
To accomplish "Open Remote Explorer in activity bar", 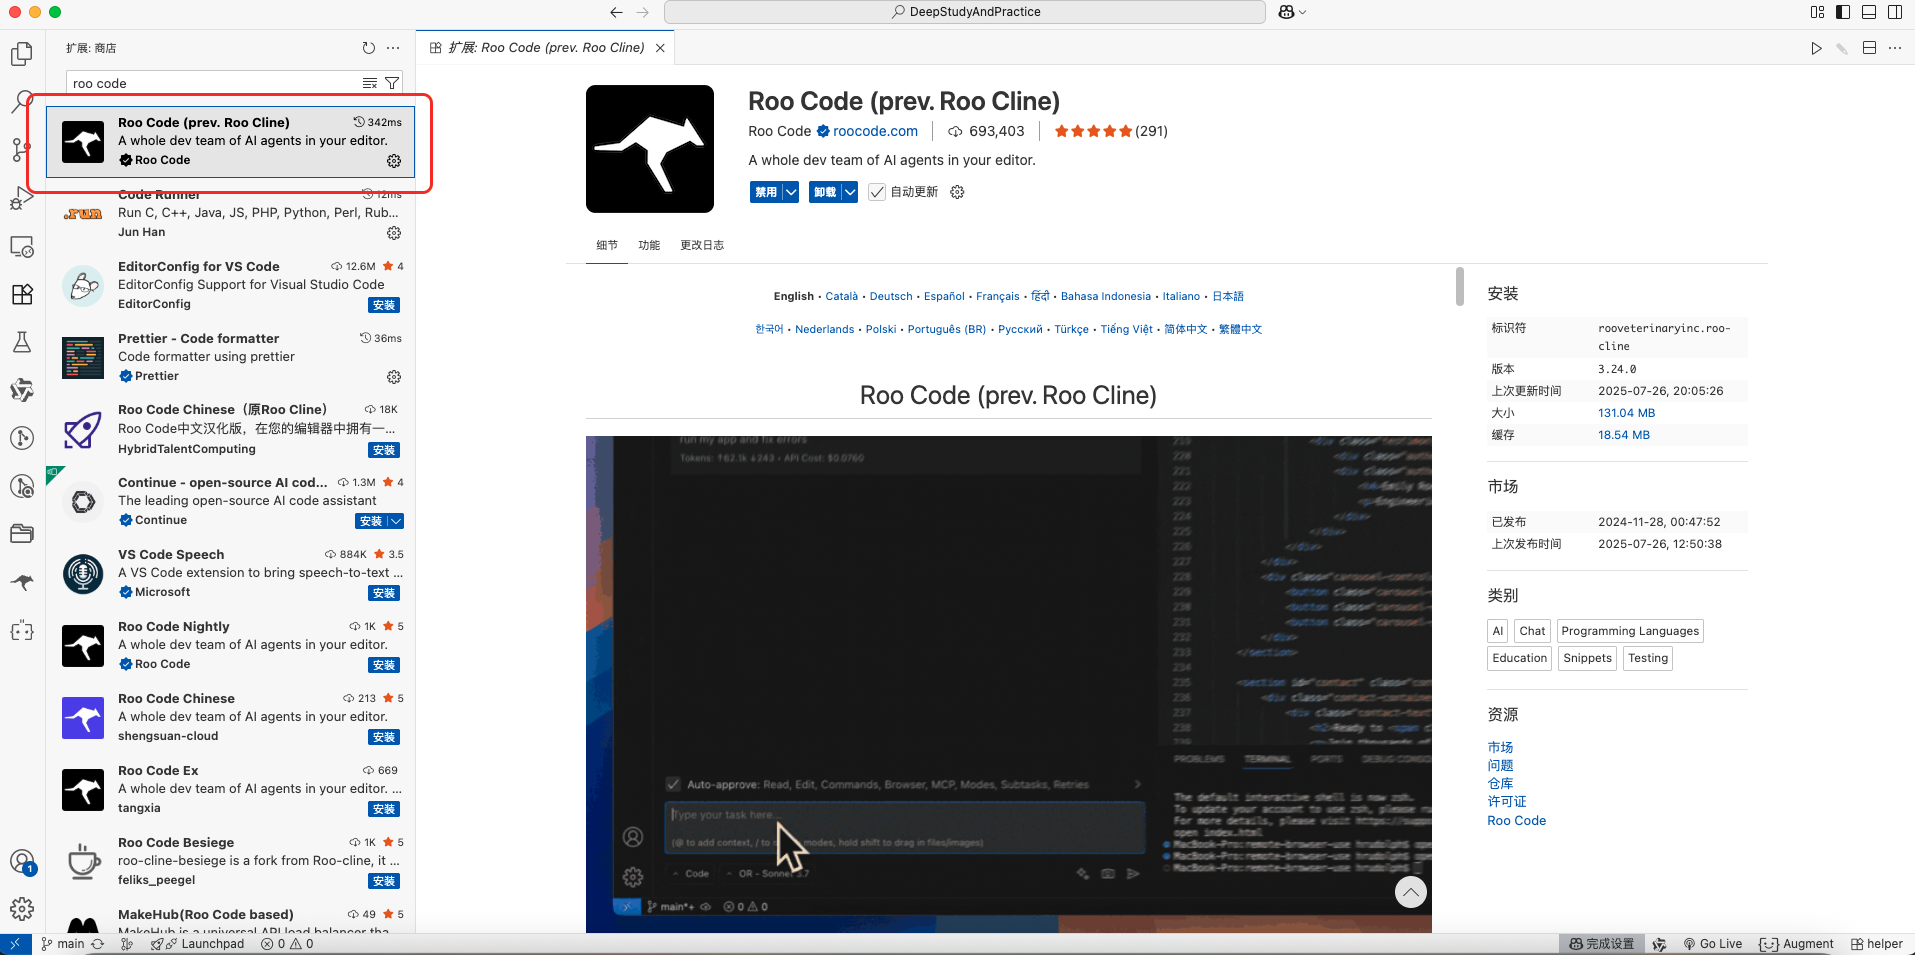I will 22,246.
